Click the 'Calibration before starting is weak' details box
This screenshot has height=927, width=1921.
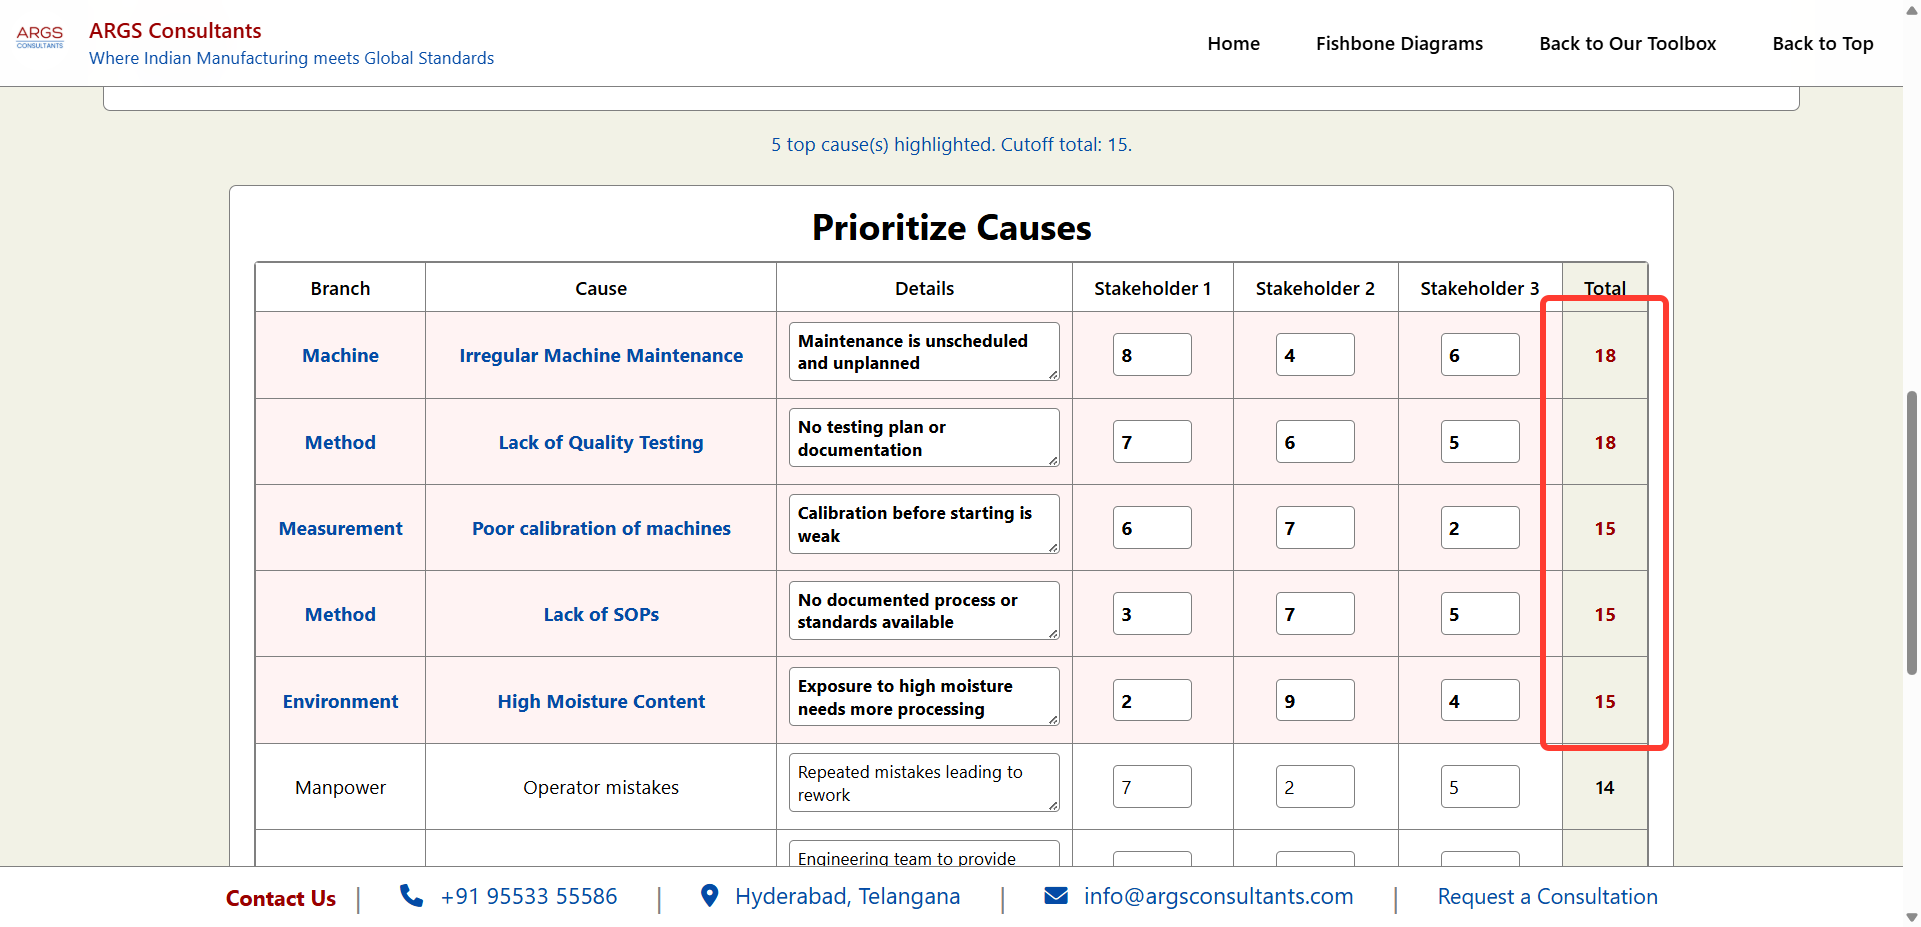pyautogui.click(x=924, y=524)
